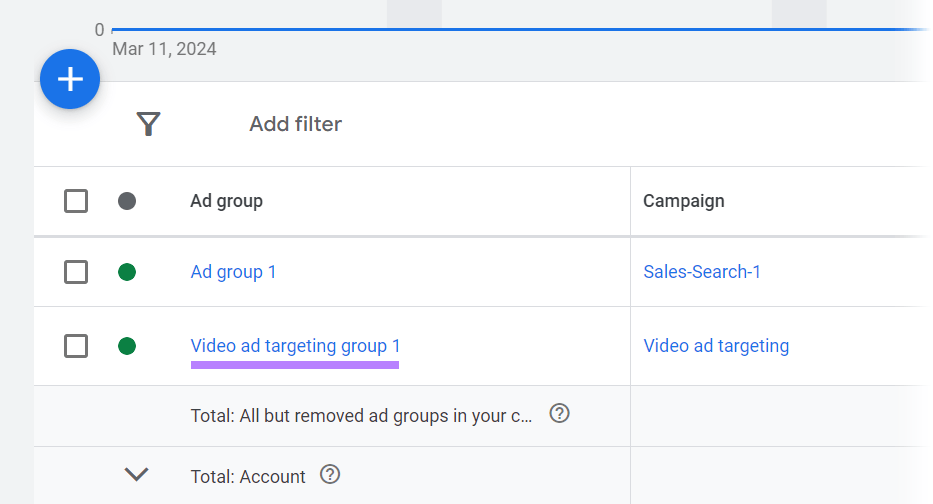Tick the select-all checkbox in table header
This screenshot has width=933, height=504.
(76, 201)
